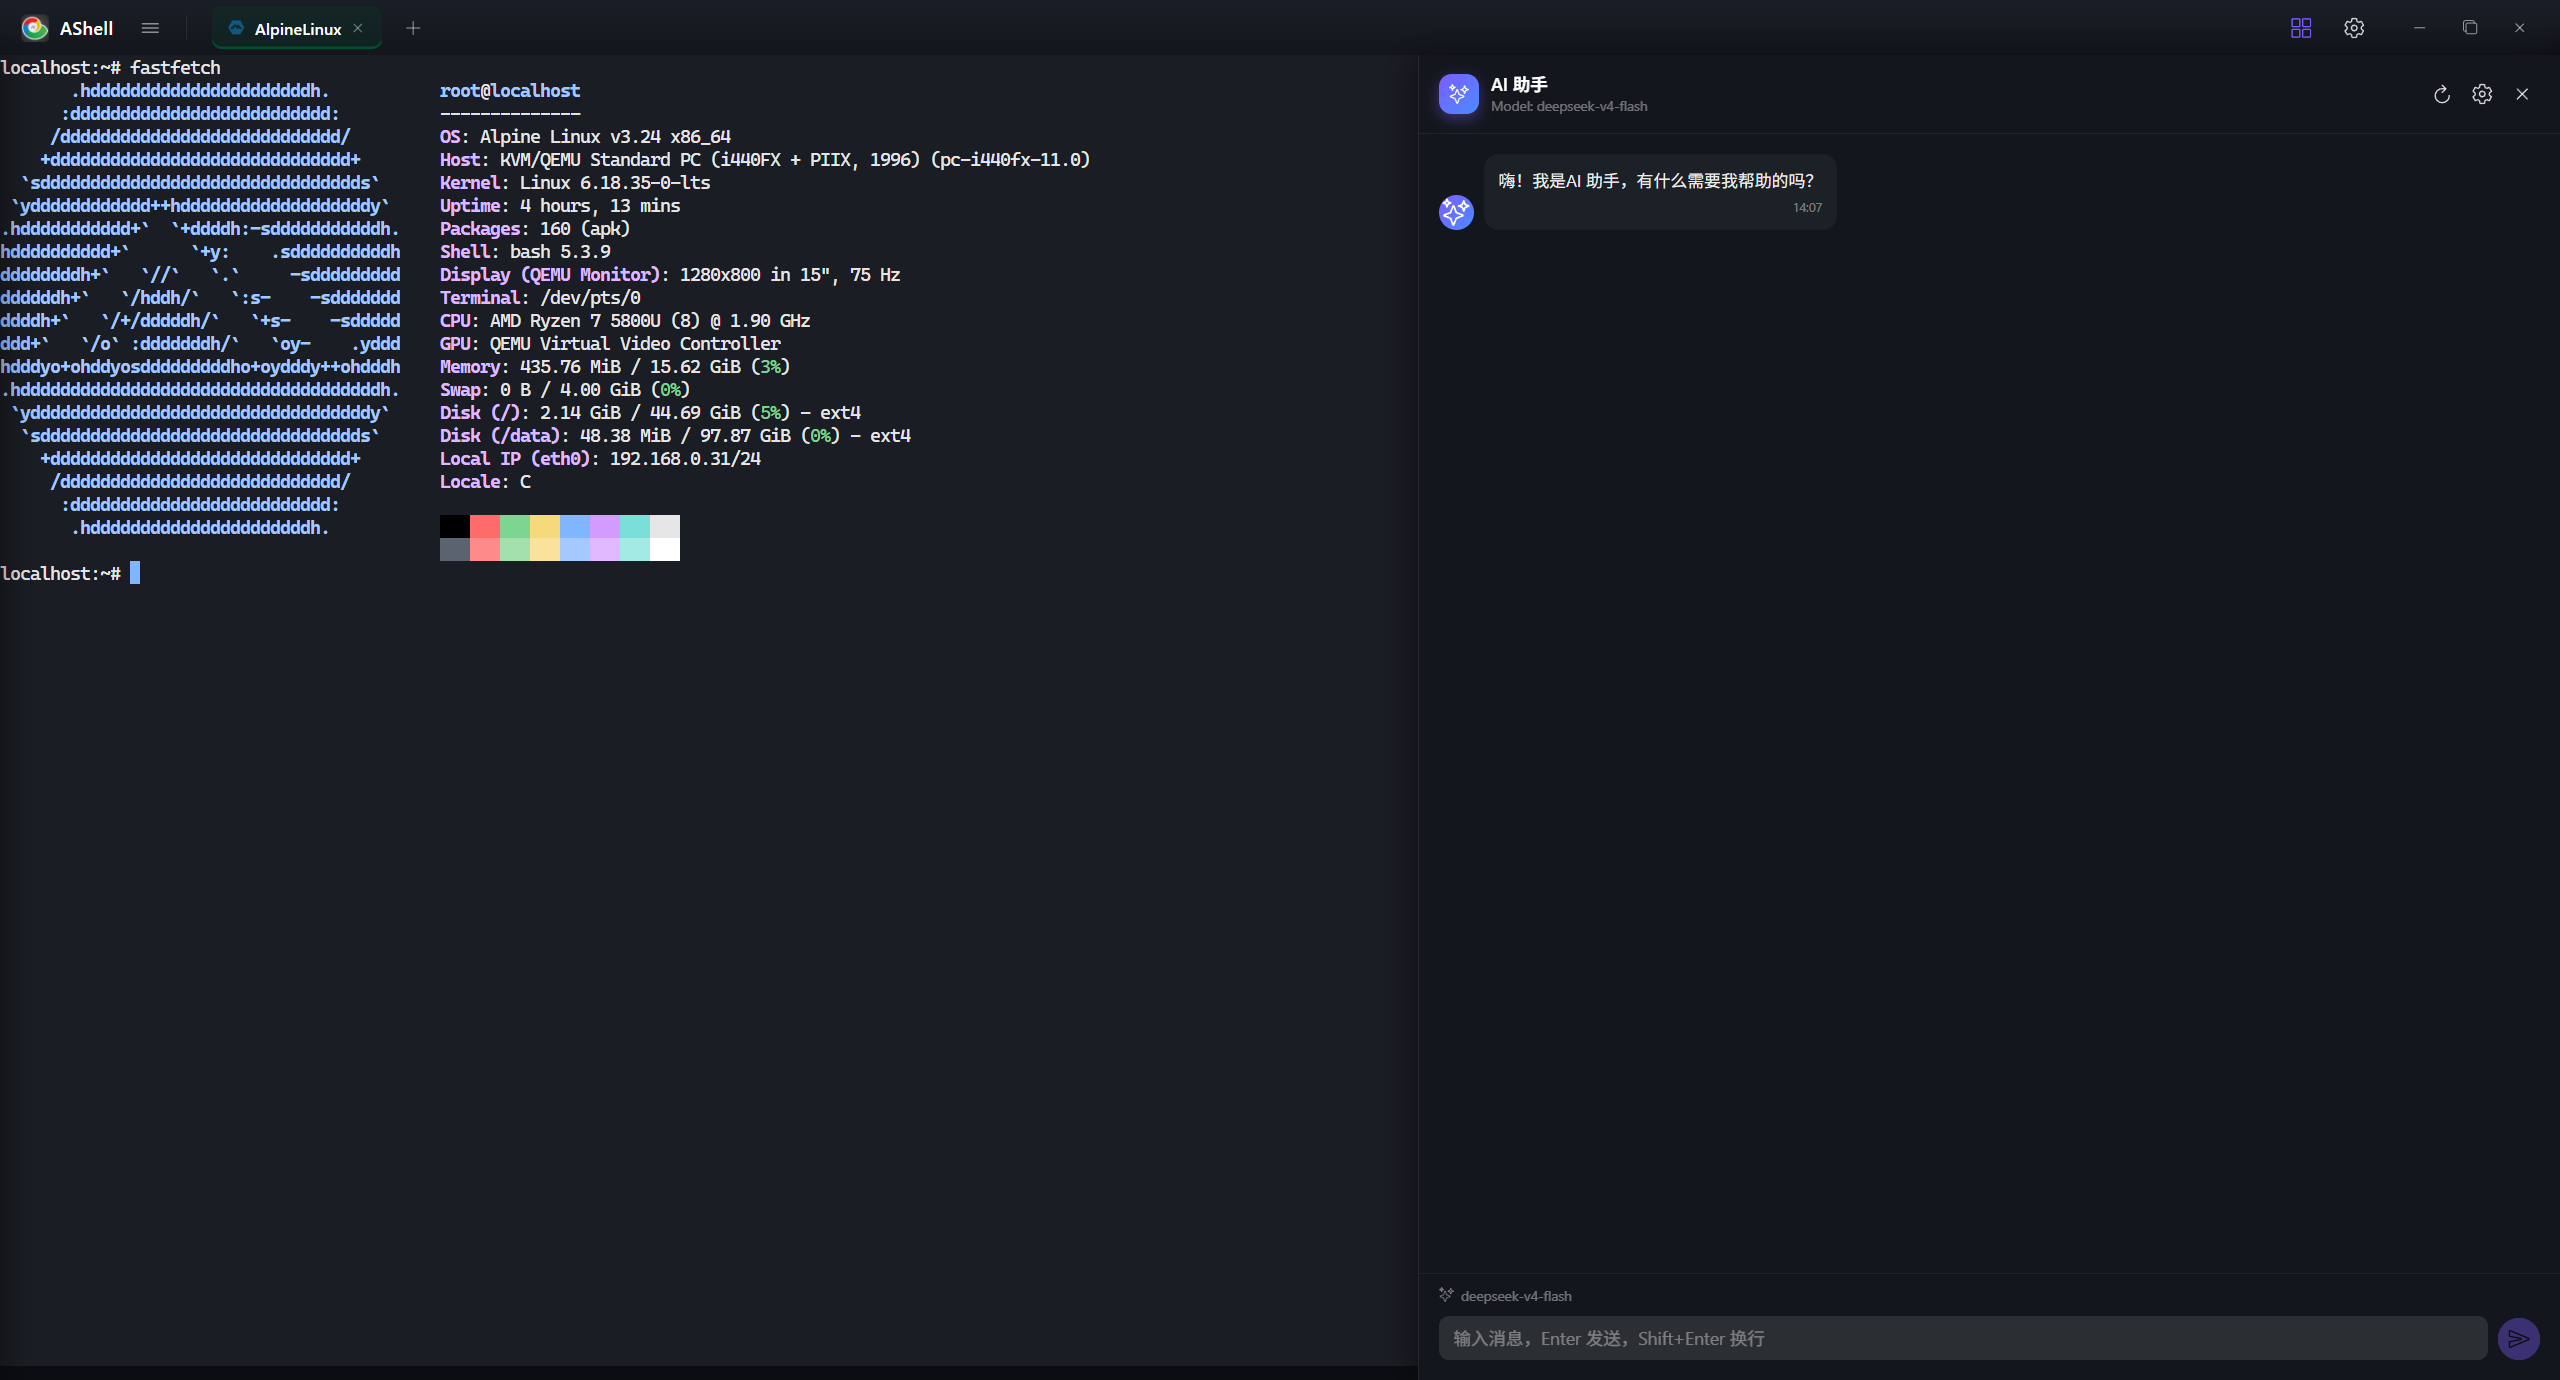Click the AI assistant sparkle logo

[1458, 94]
